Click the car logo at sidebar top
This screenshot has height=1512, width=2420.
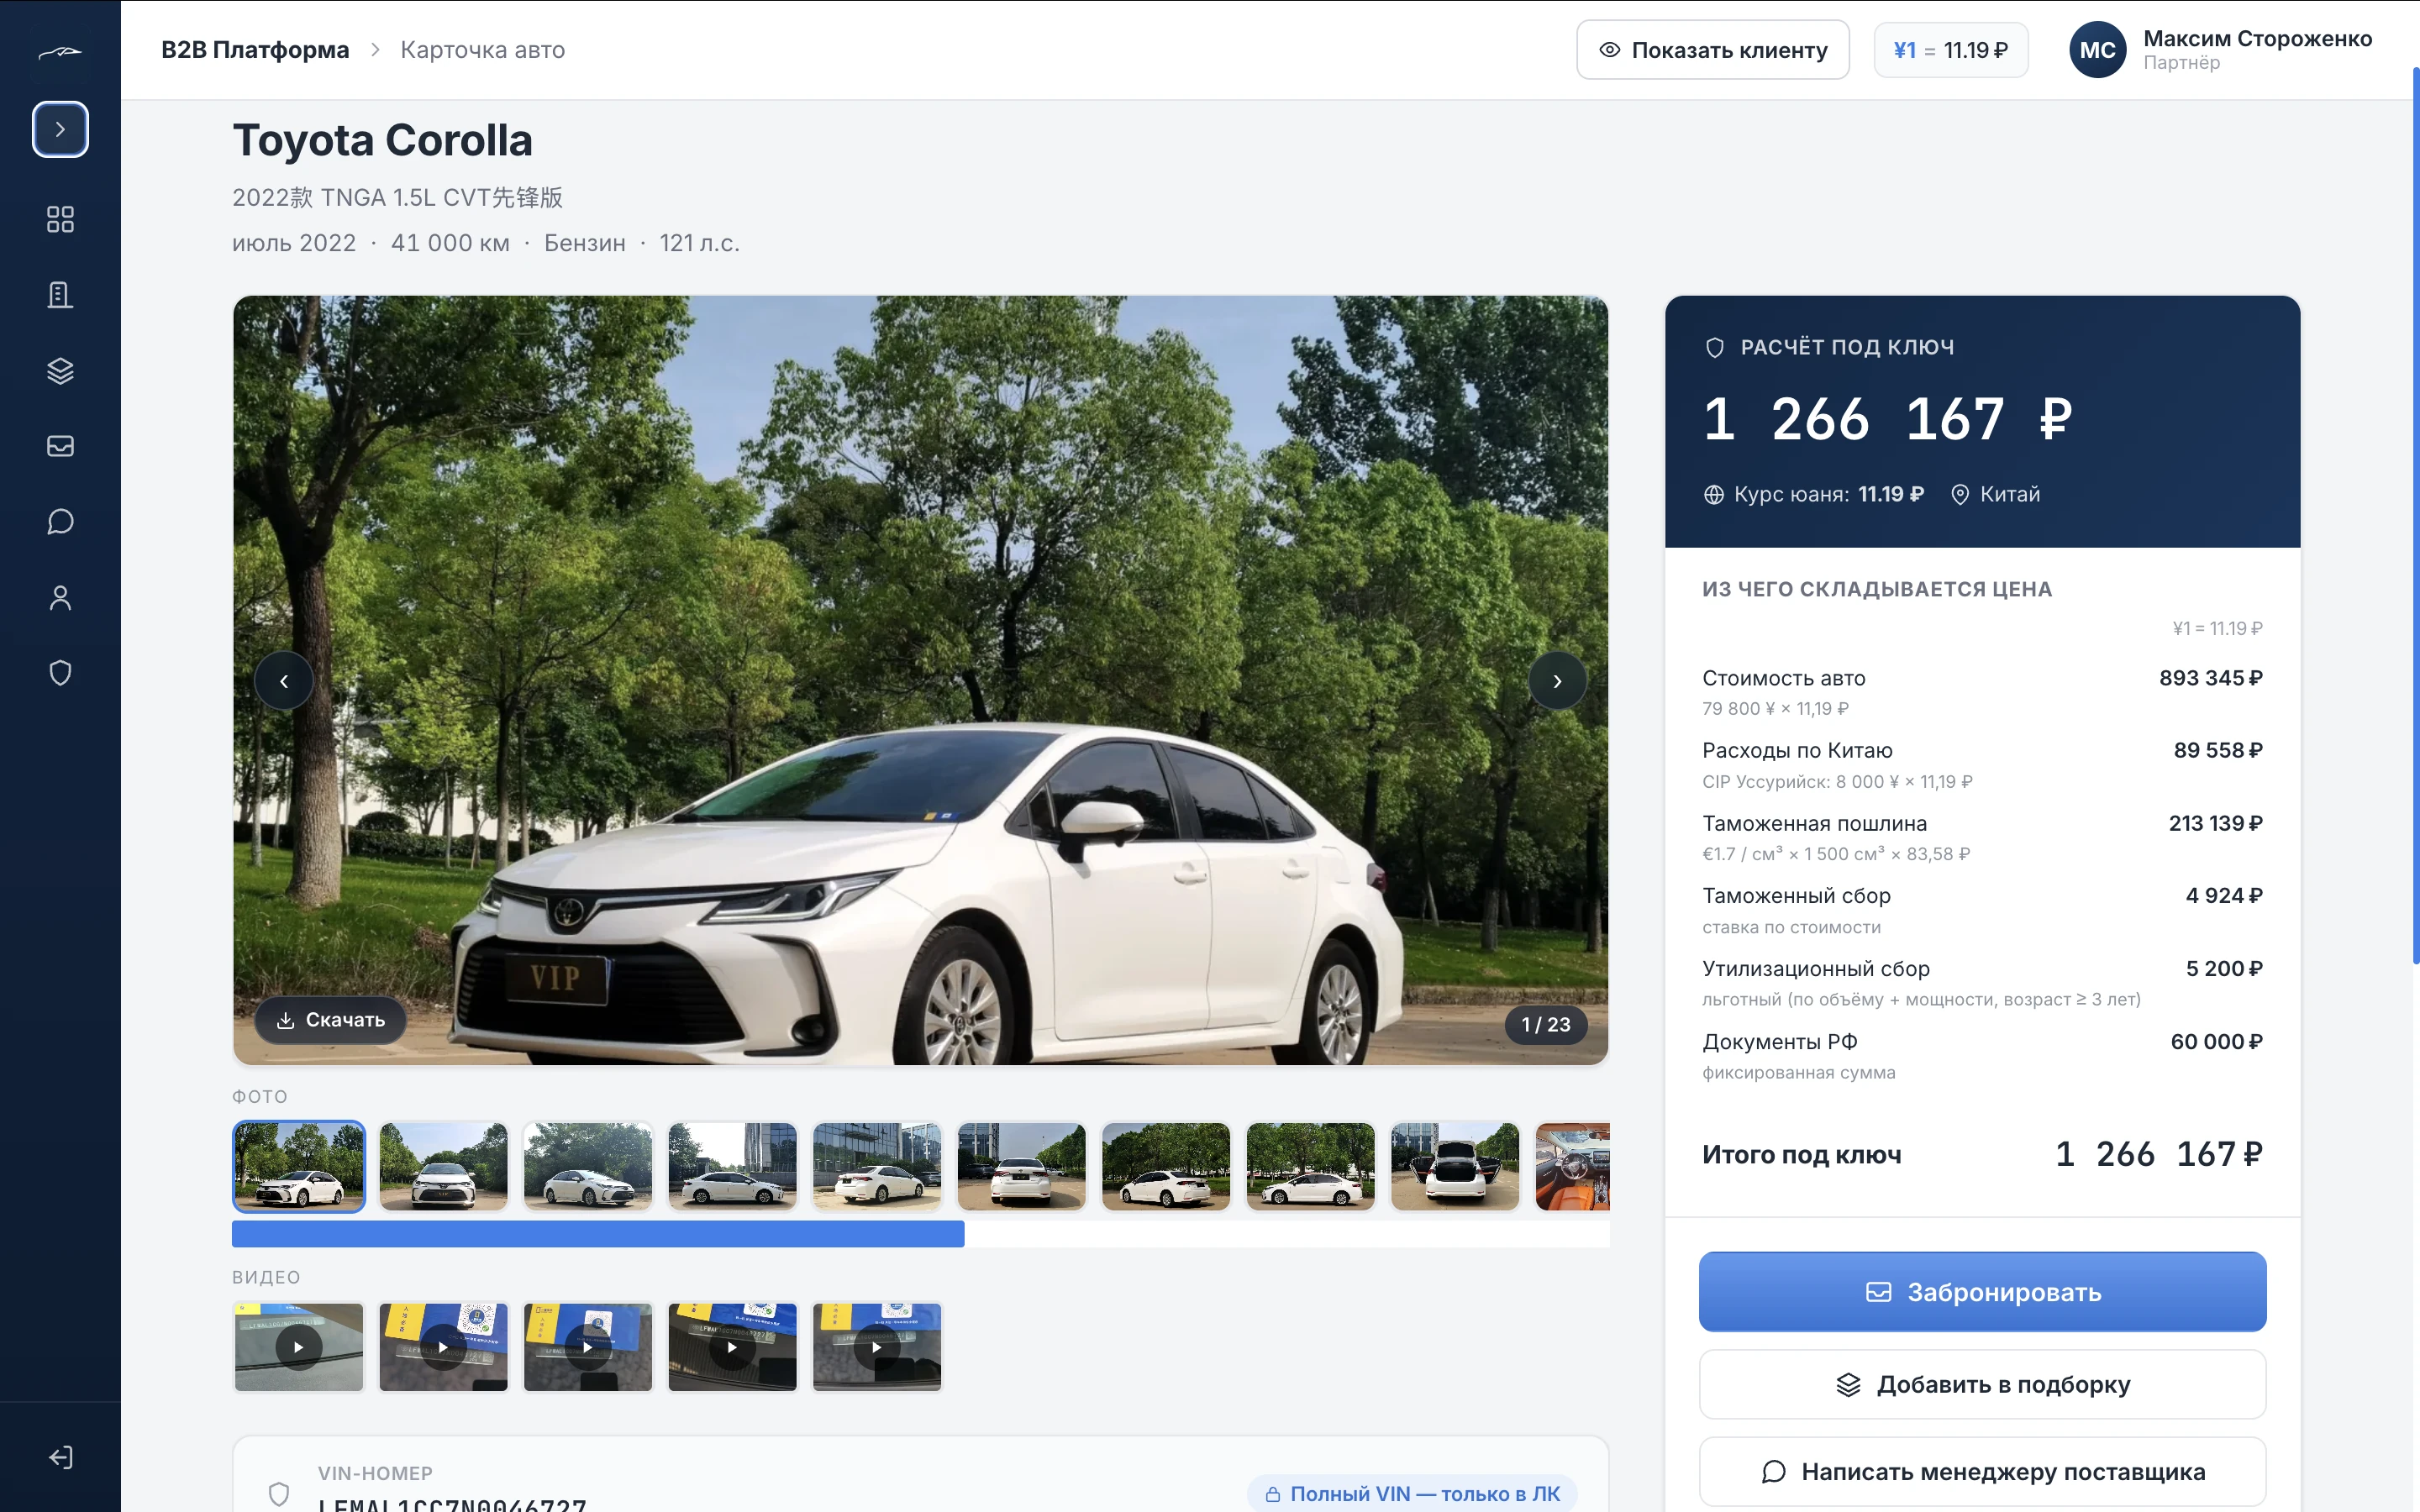pos(60,52)
